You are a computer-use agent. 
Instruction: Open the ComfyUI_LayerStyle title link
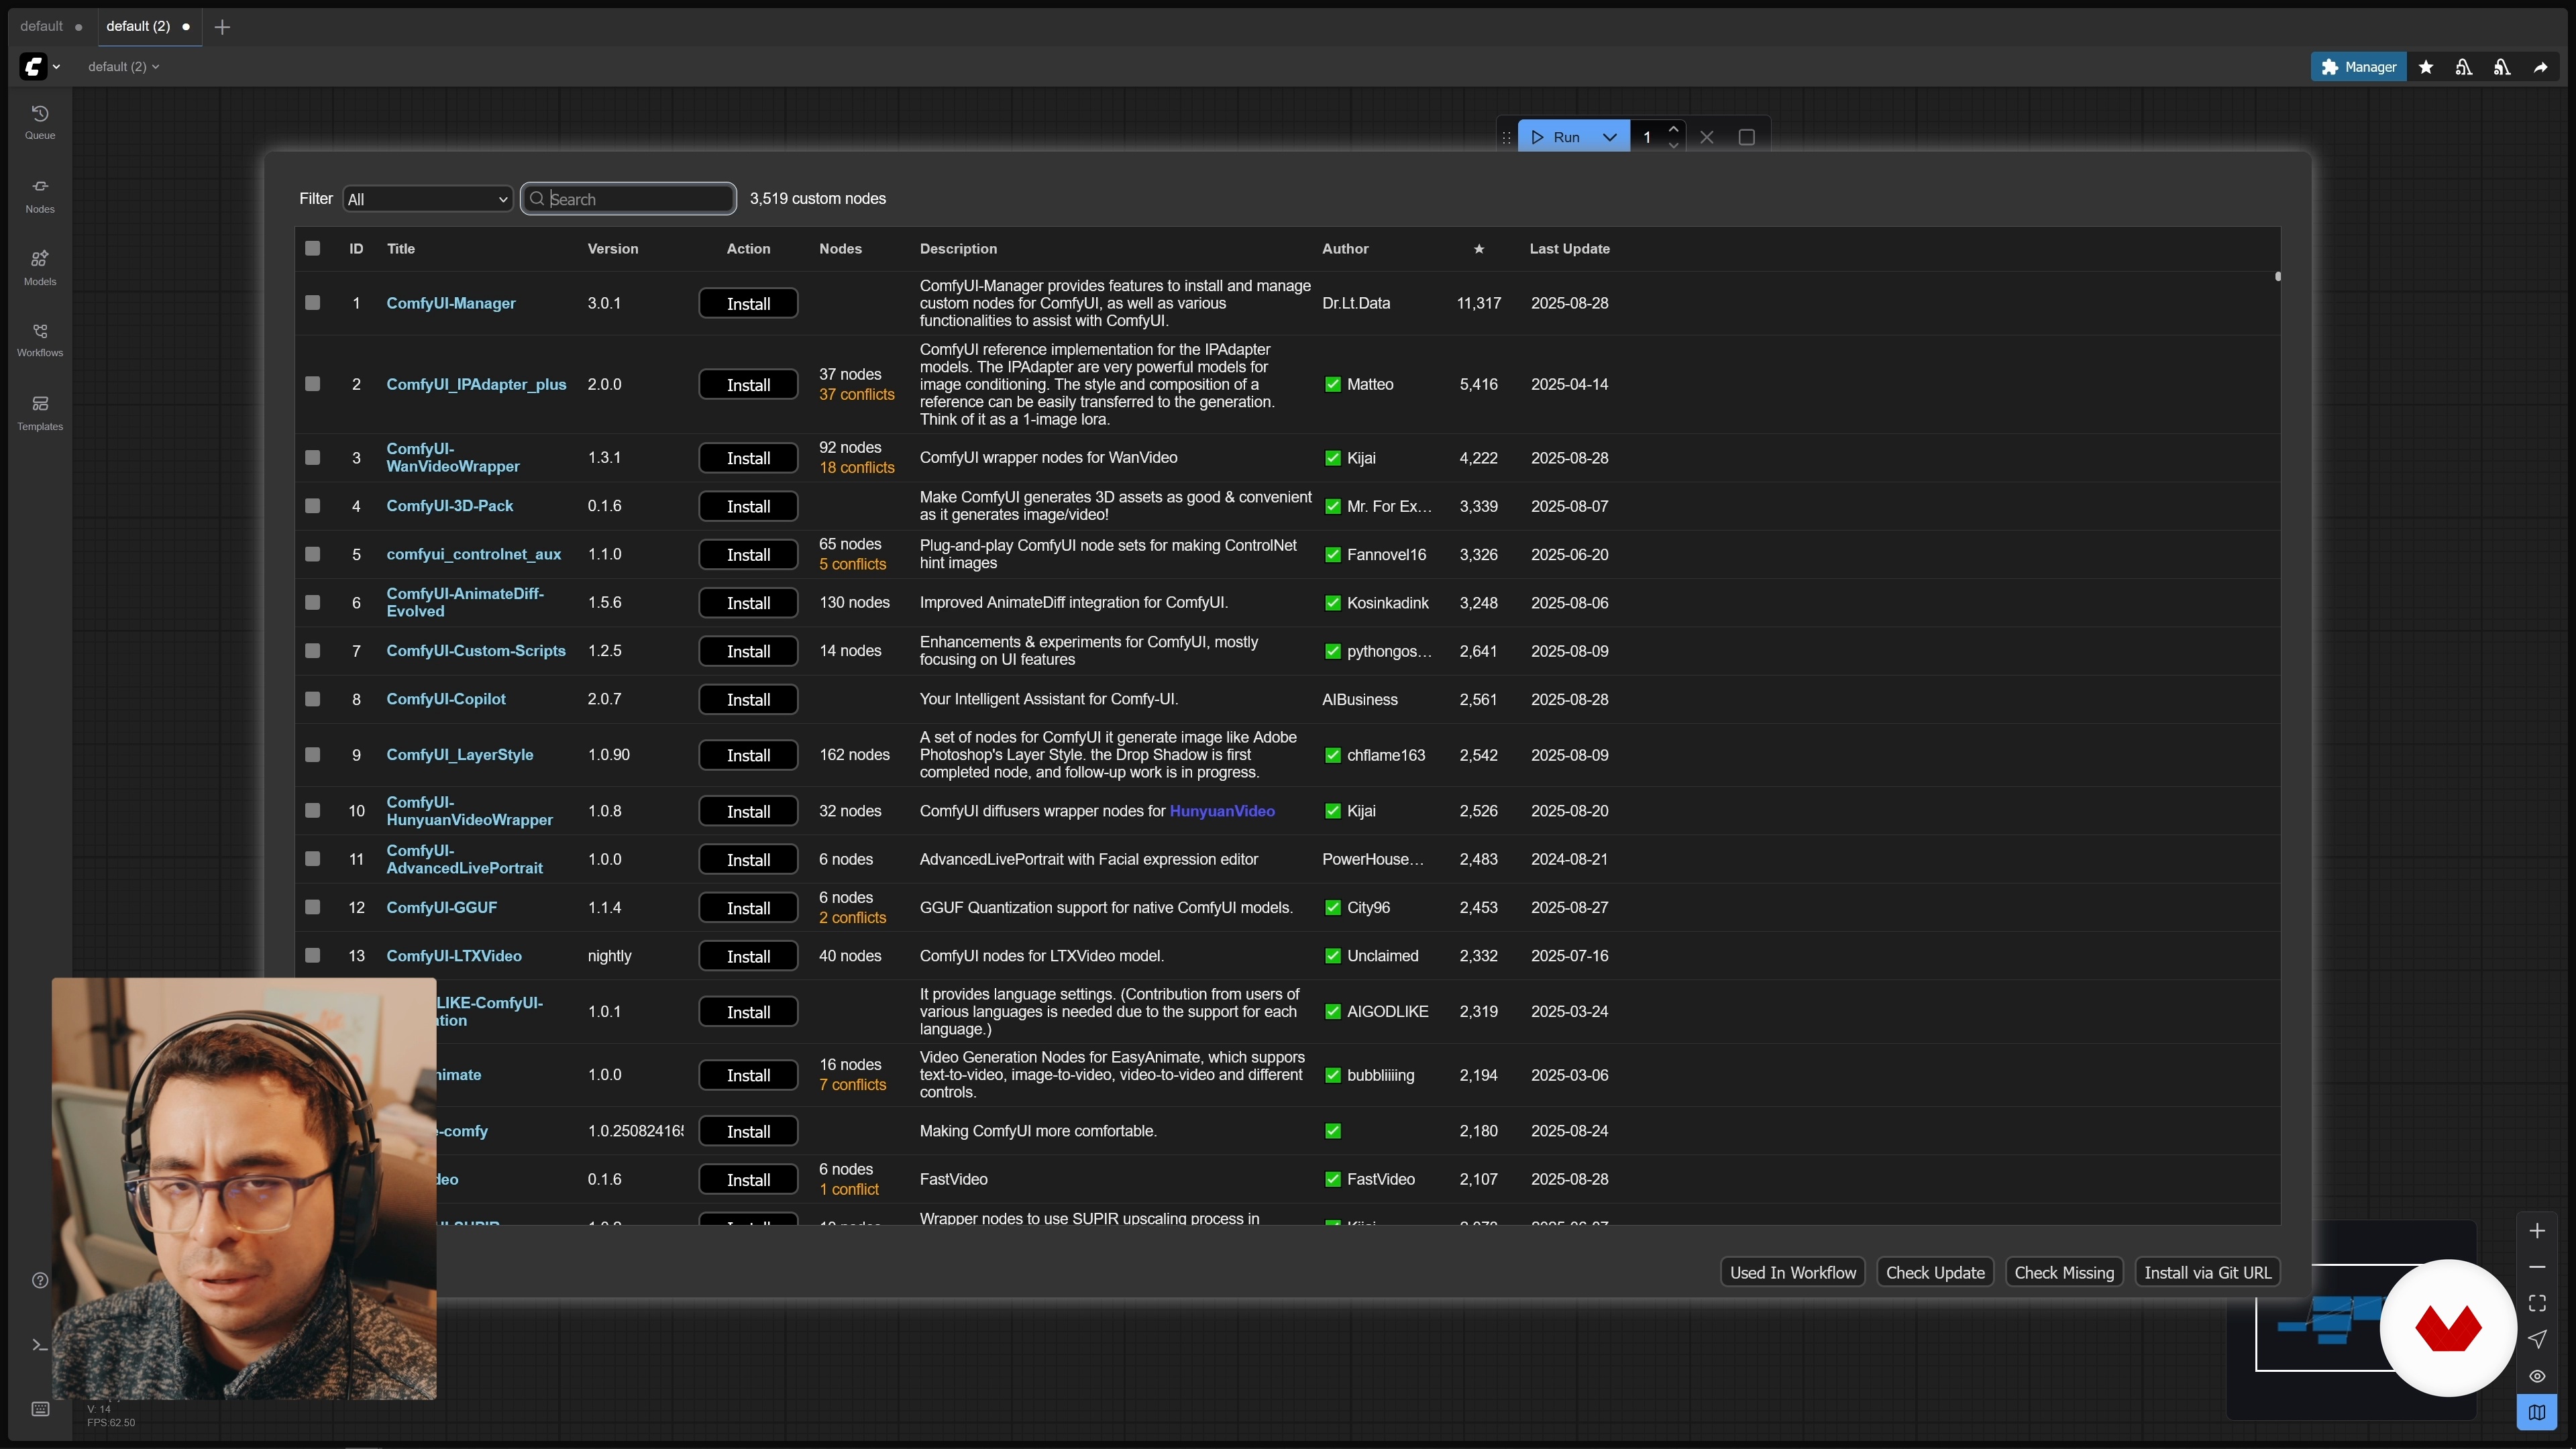(459, 755)
